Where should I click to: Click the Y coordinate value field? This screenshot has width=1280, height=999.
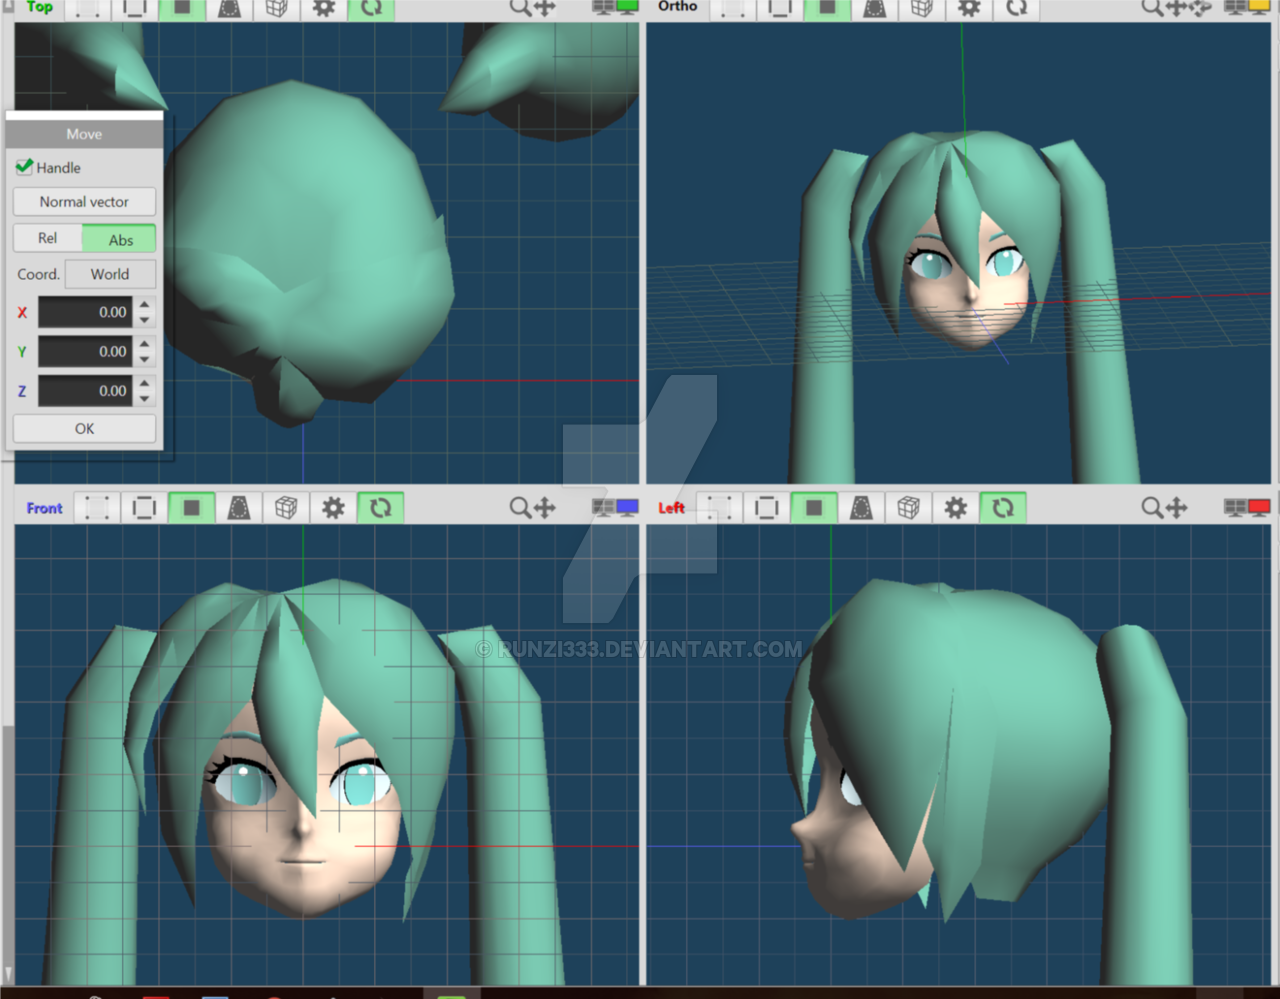pyautogui.click(x=85, y=351)
